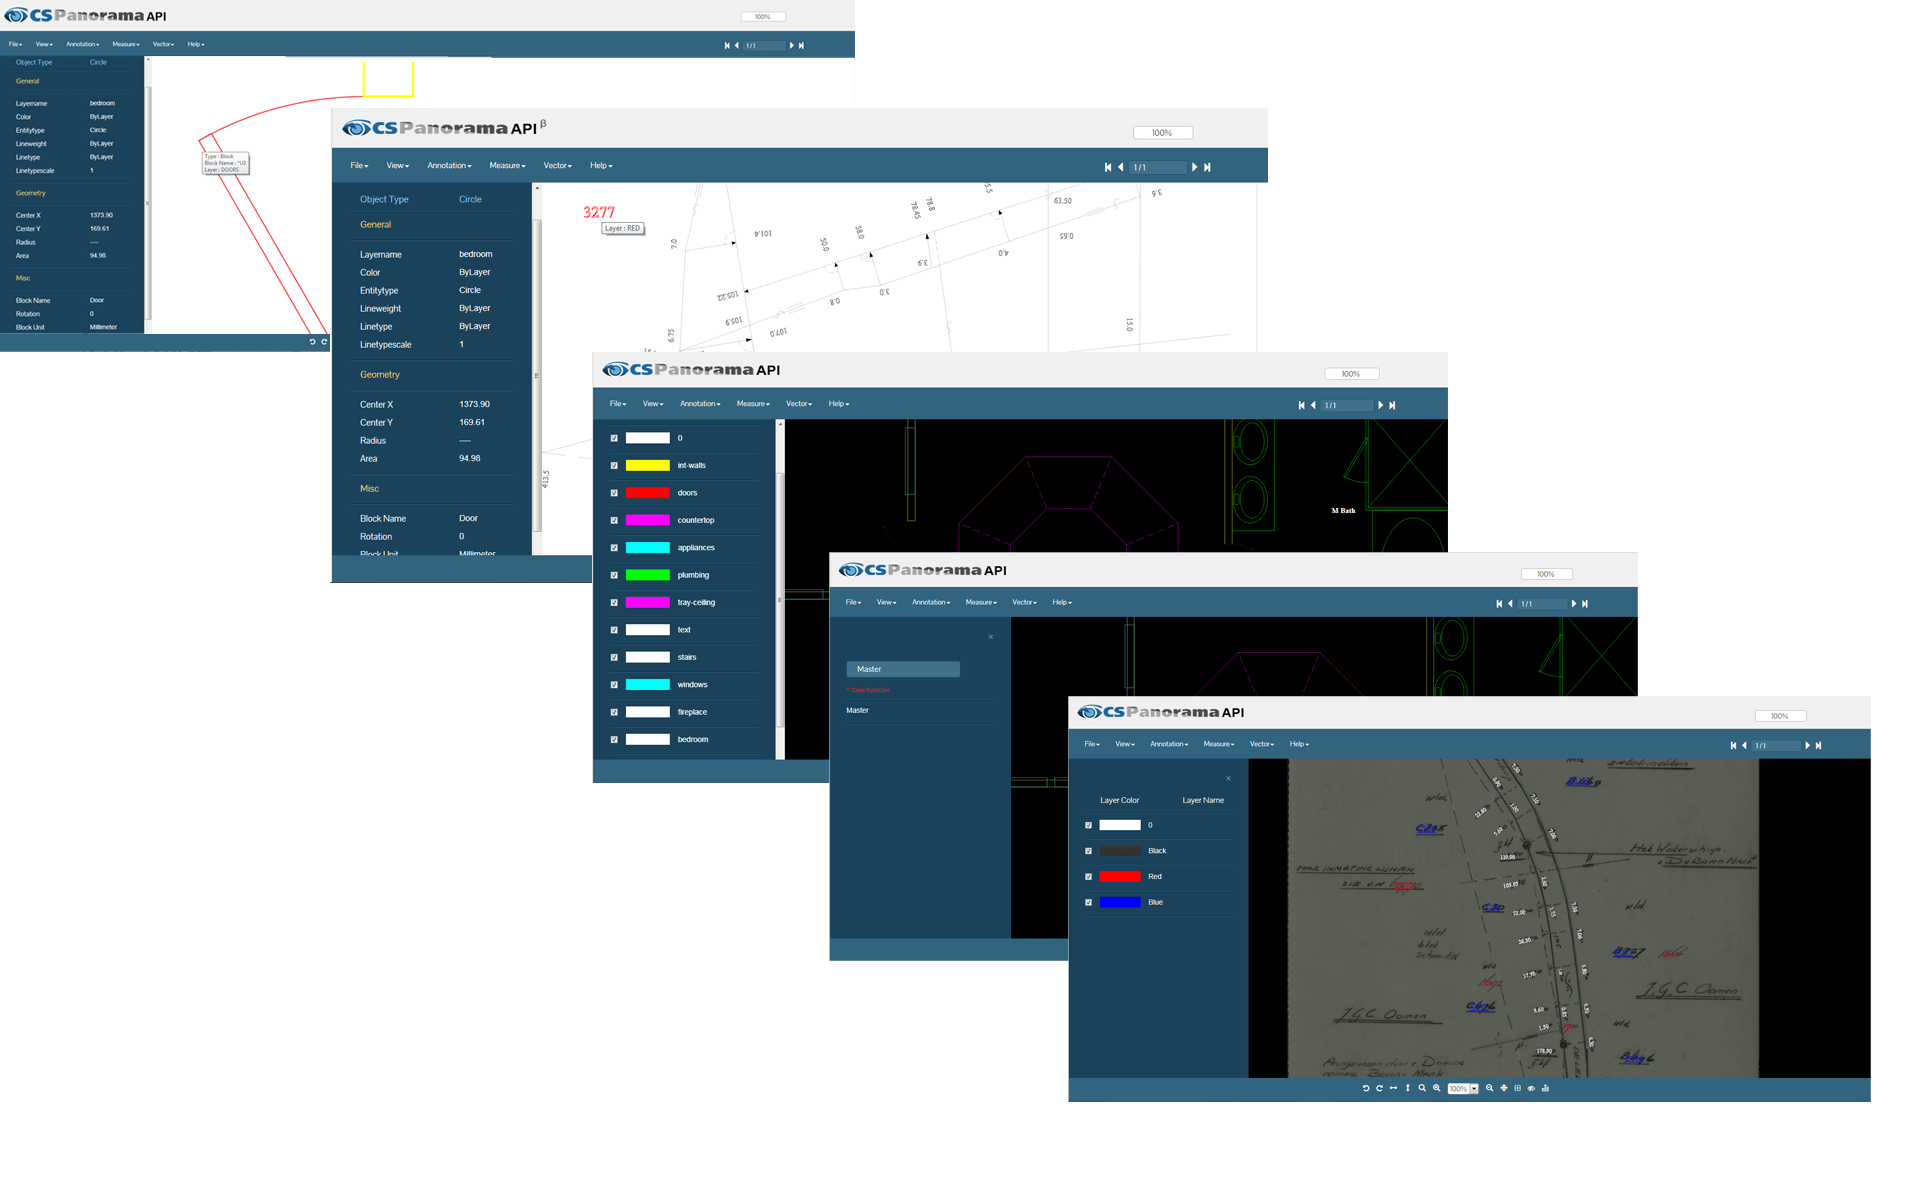Toggle the doors layer checkbox
Screen dimensions: 1920x1188
click(614, 493)
